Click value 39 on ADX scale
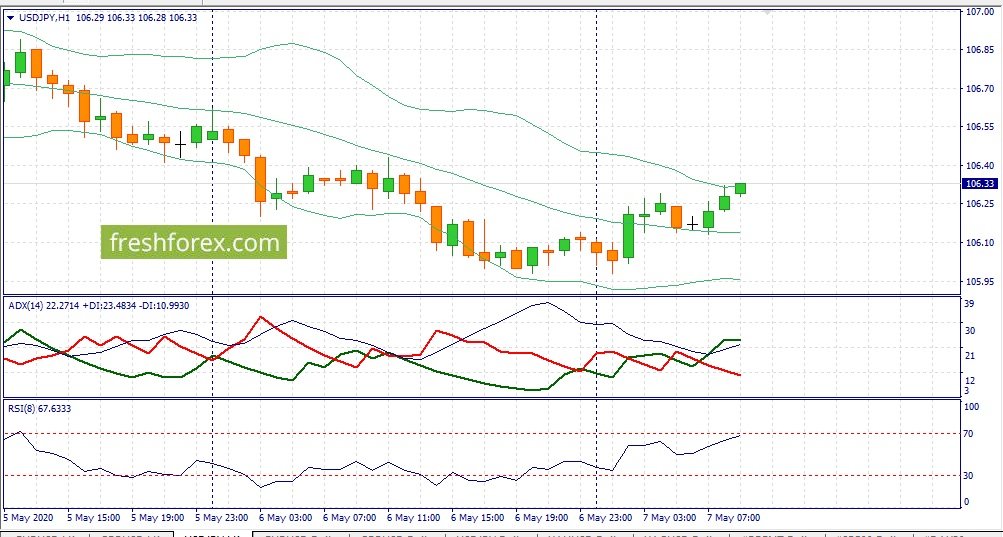The height and width of the screenshot is (537, 1003). 969,304
